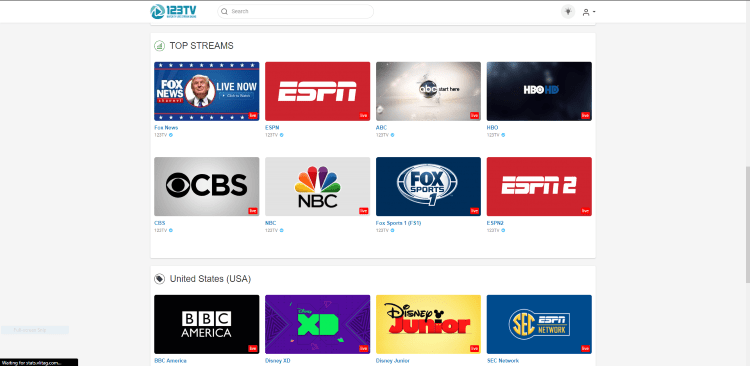Open the ESPN 2 stream thumbnail

coord(539,186)
